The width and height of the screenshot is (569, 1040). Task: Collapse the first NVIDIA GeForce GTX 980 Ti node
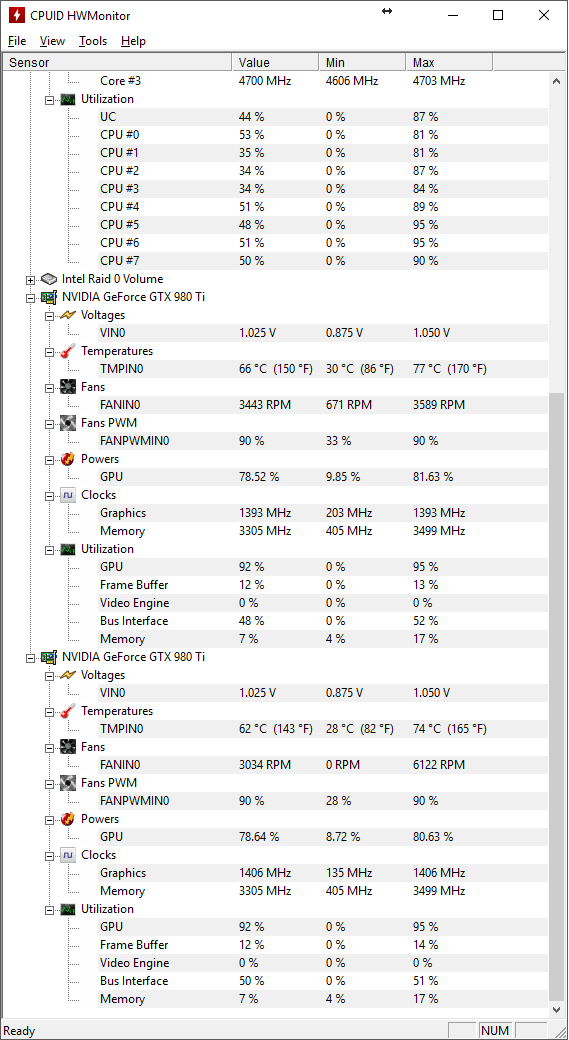(31, 298)
